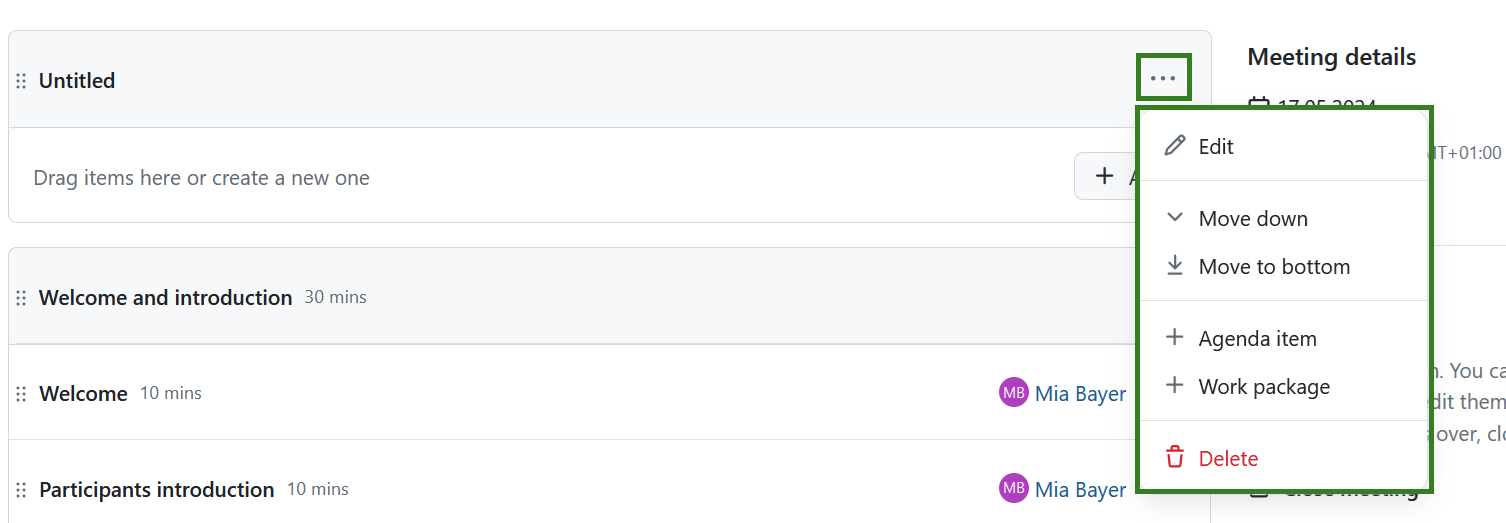Click drag handle beside Participants introduction item
This screenshot has width=1506, height=523.
point(21,490)
